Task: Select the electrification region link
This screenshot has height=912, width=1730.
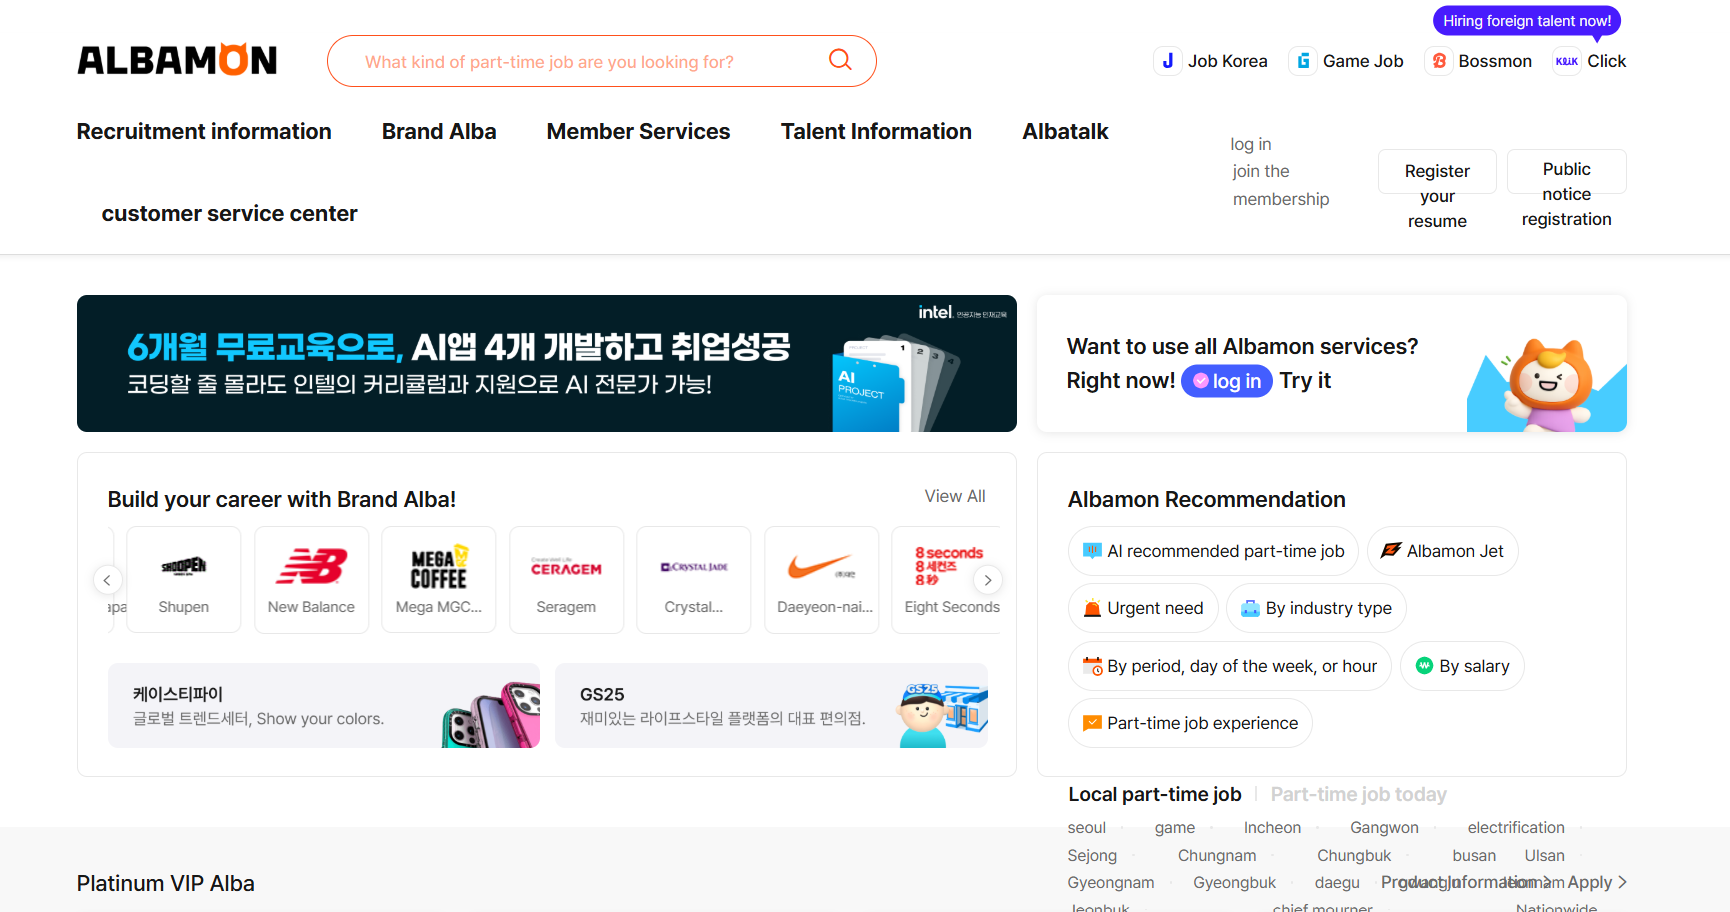Action: [x=1516, y=827]
